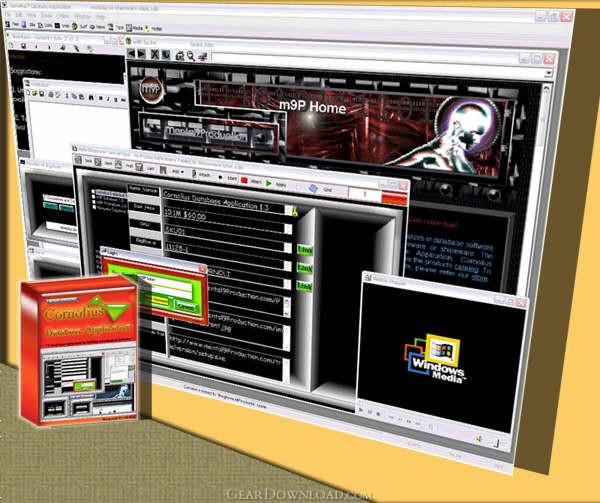Open the browser address bar dropdown arrow

[x=549, y=73]
